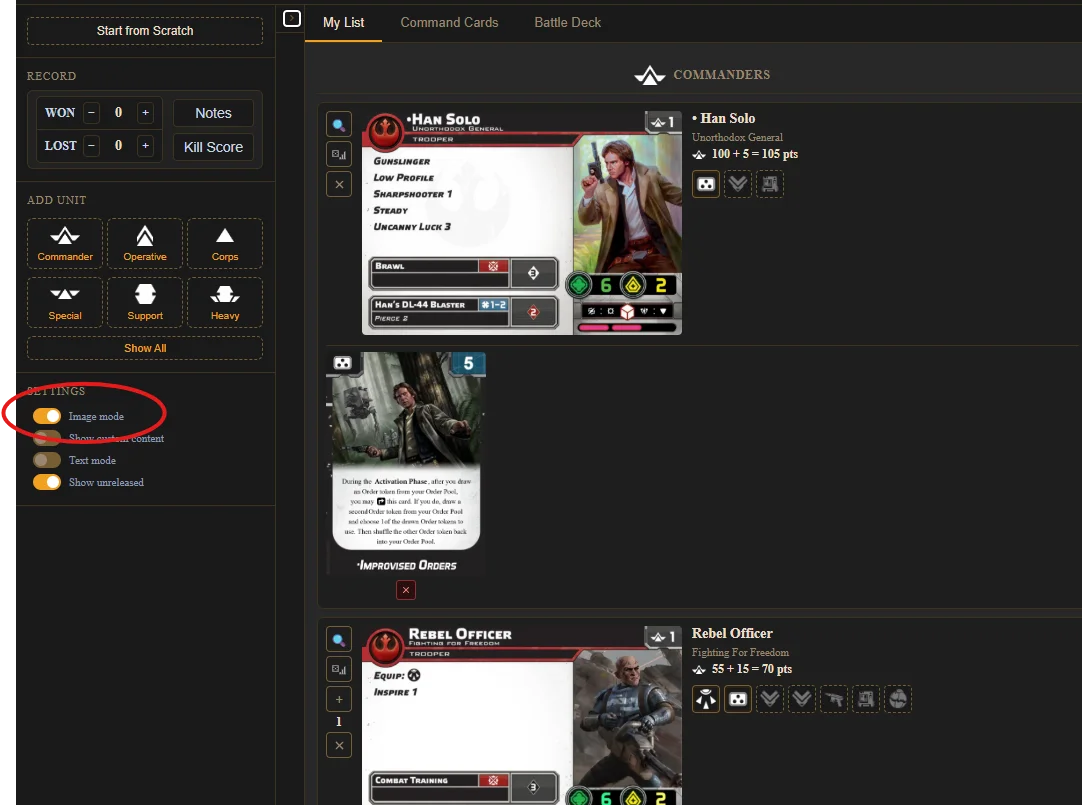Add a gear upgrade to Han Solo

click(x=769, y=184)
